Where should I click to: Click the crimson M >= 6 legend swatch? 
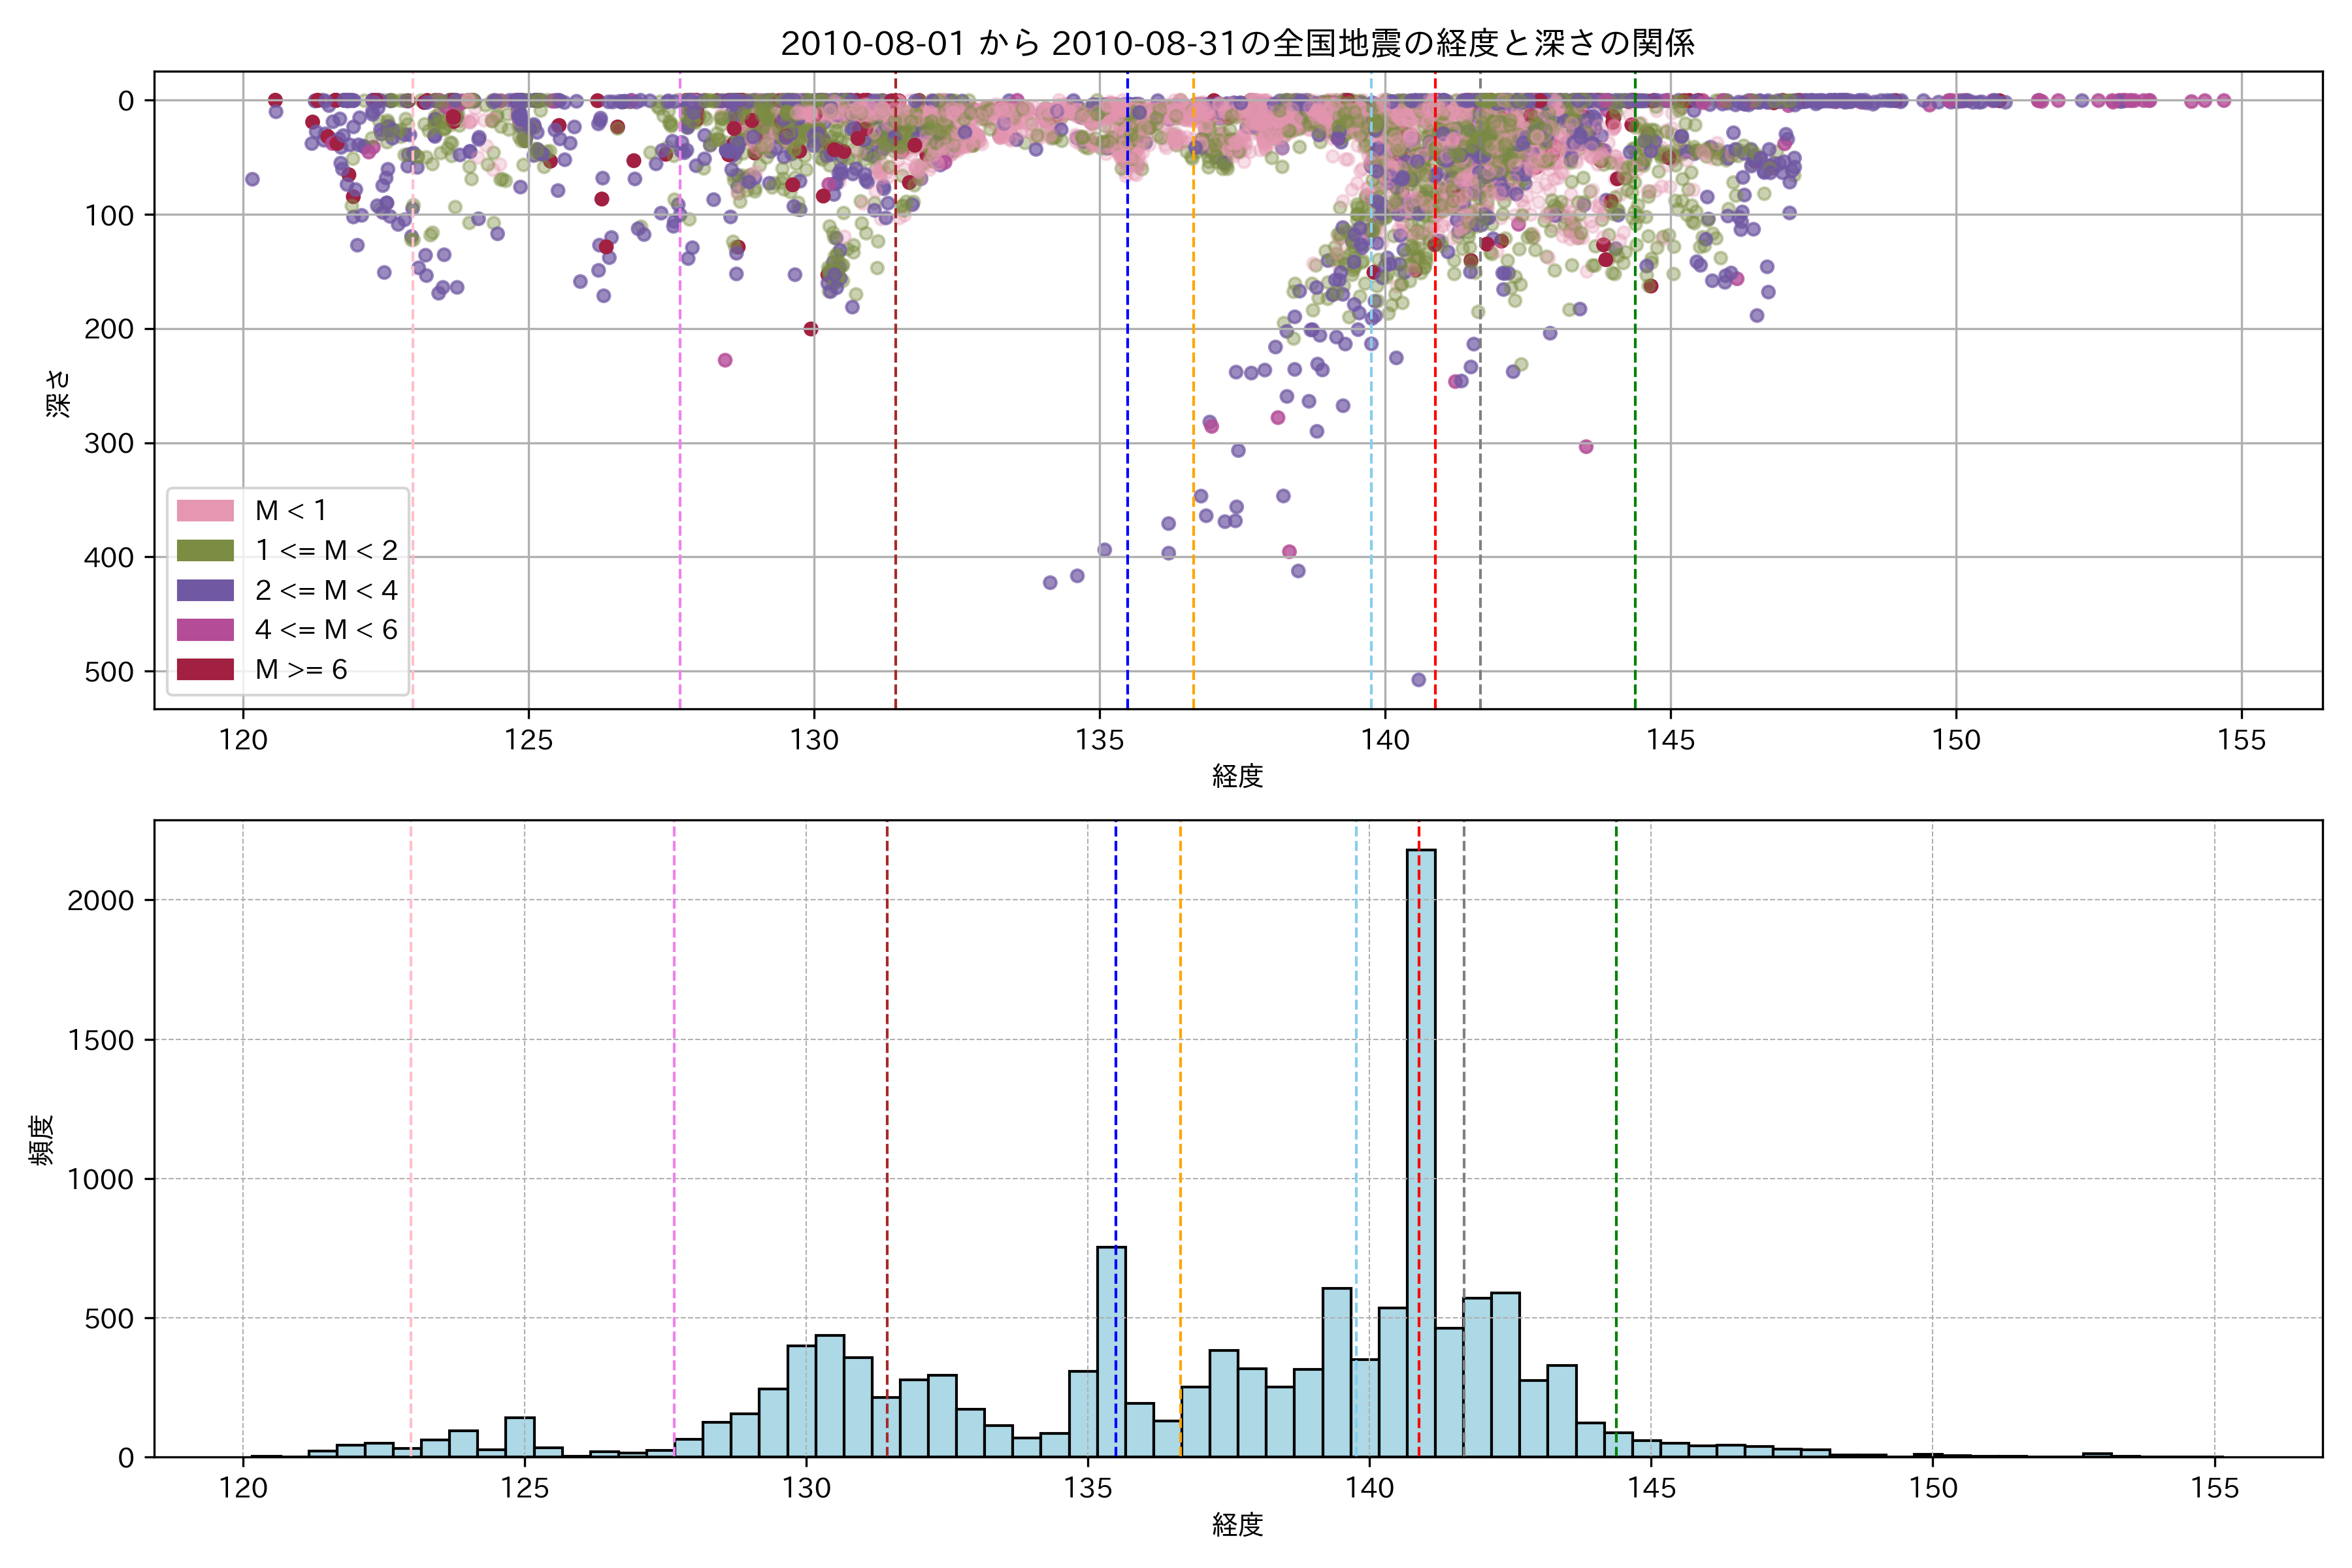pos(205,669)
